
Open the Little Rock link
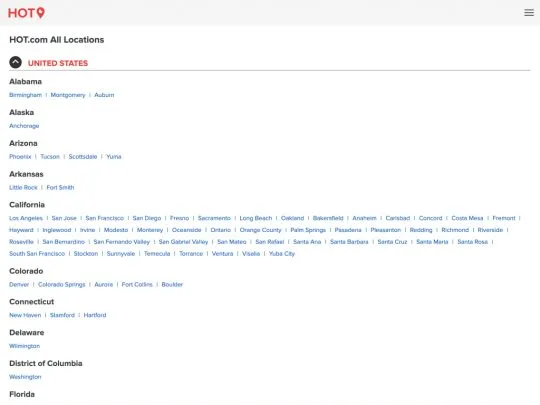click(x=23, y=187)
